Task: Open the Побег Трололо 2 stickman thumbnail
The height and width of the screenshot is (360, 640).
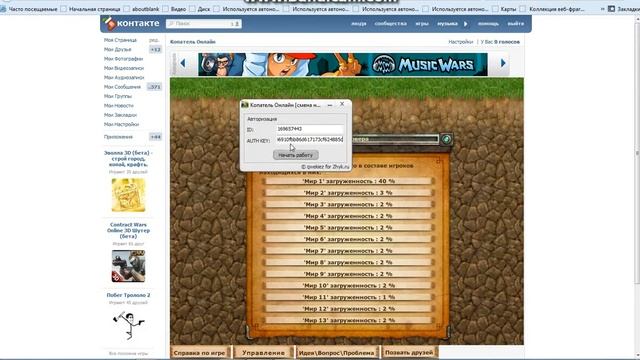Action: pos(128,325)
